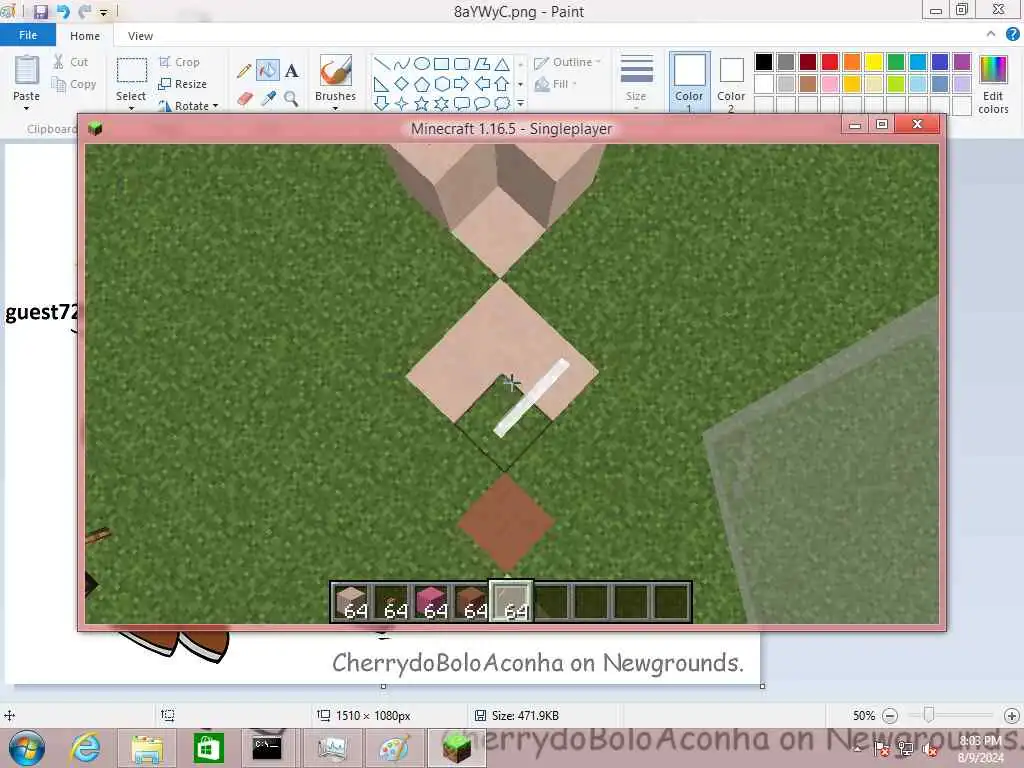The width and height of the screenshot is (1024, 768).
Task: Open Internet Explorer from taskbar
Action: pyautogui.click(x=86, y=748)
